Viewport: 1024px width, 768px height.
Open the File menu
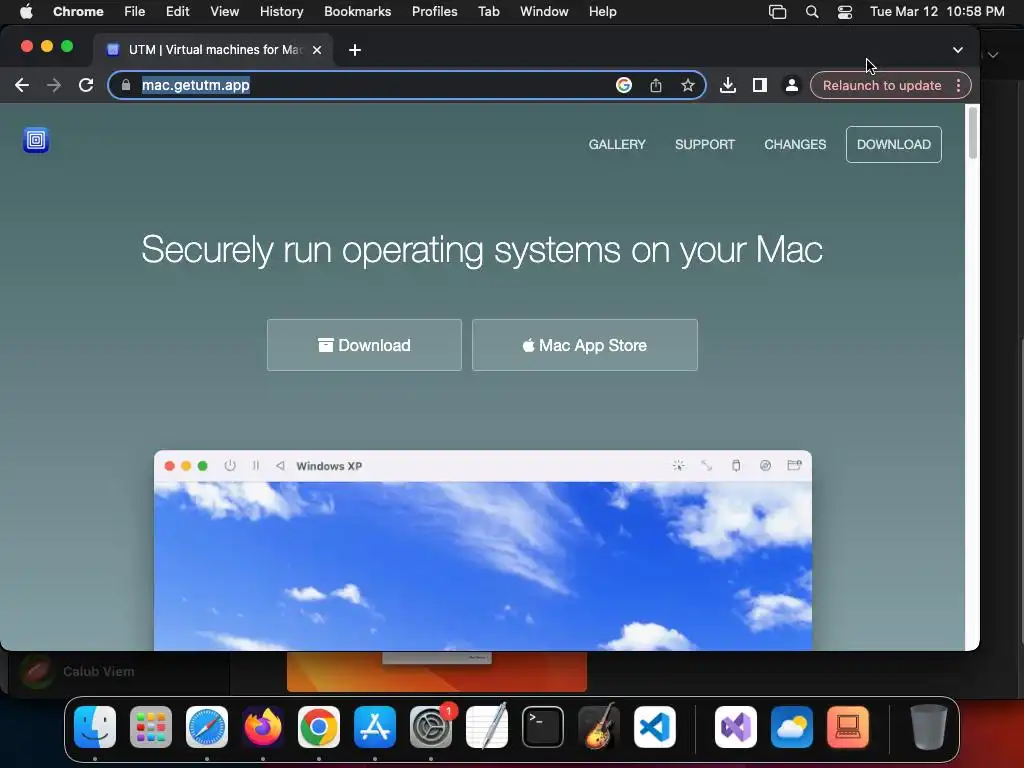pyautogui.click(x=135, y=12)
